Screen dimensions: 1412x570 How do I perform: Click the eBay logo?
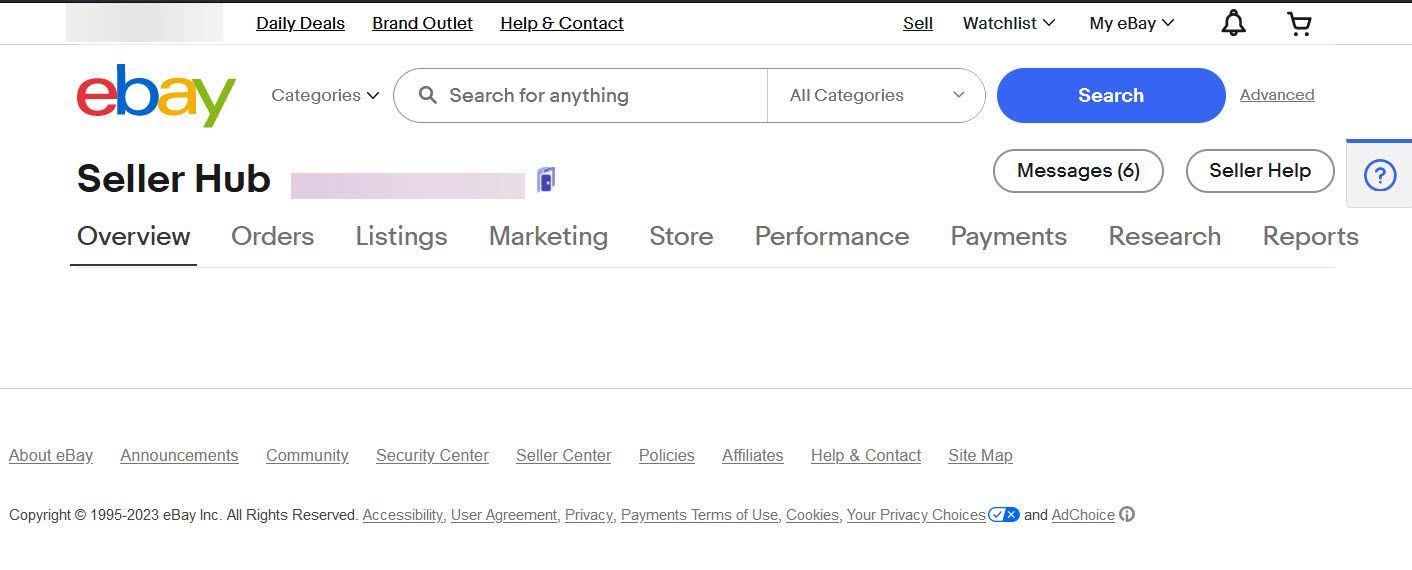(156, 95)
